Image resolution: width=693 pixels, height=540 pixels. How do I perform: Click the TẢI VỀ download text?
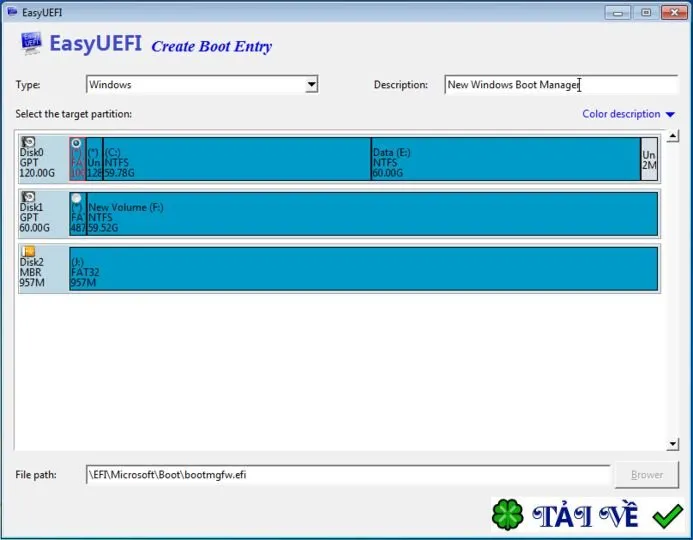tap(585, 516)
